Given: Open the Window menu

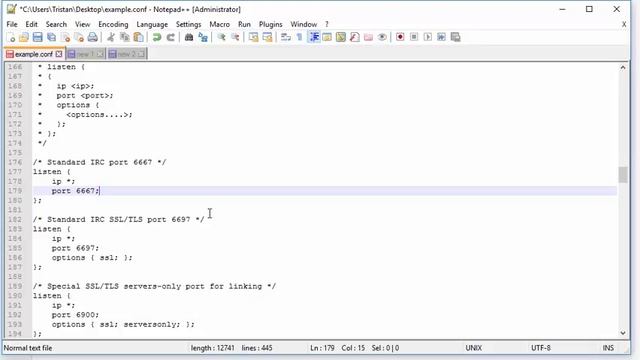Looking at the screenshot, I should coord(303,24).
